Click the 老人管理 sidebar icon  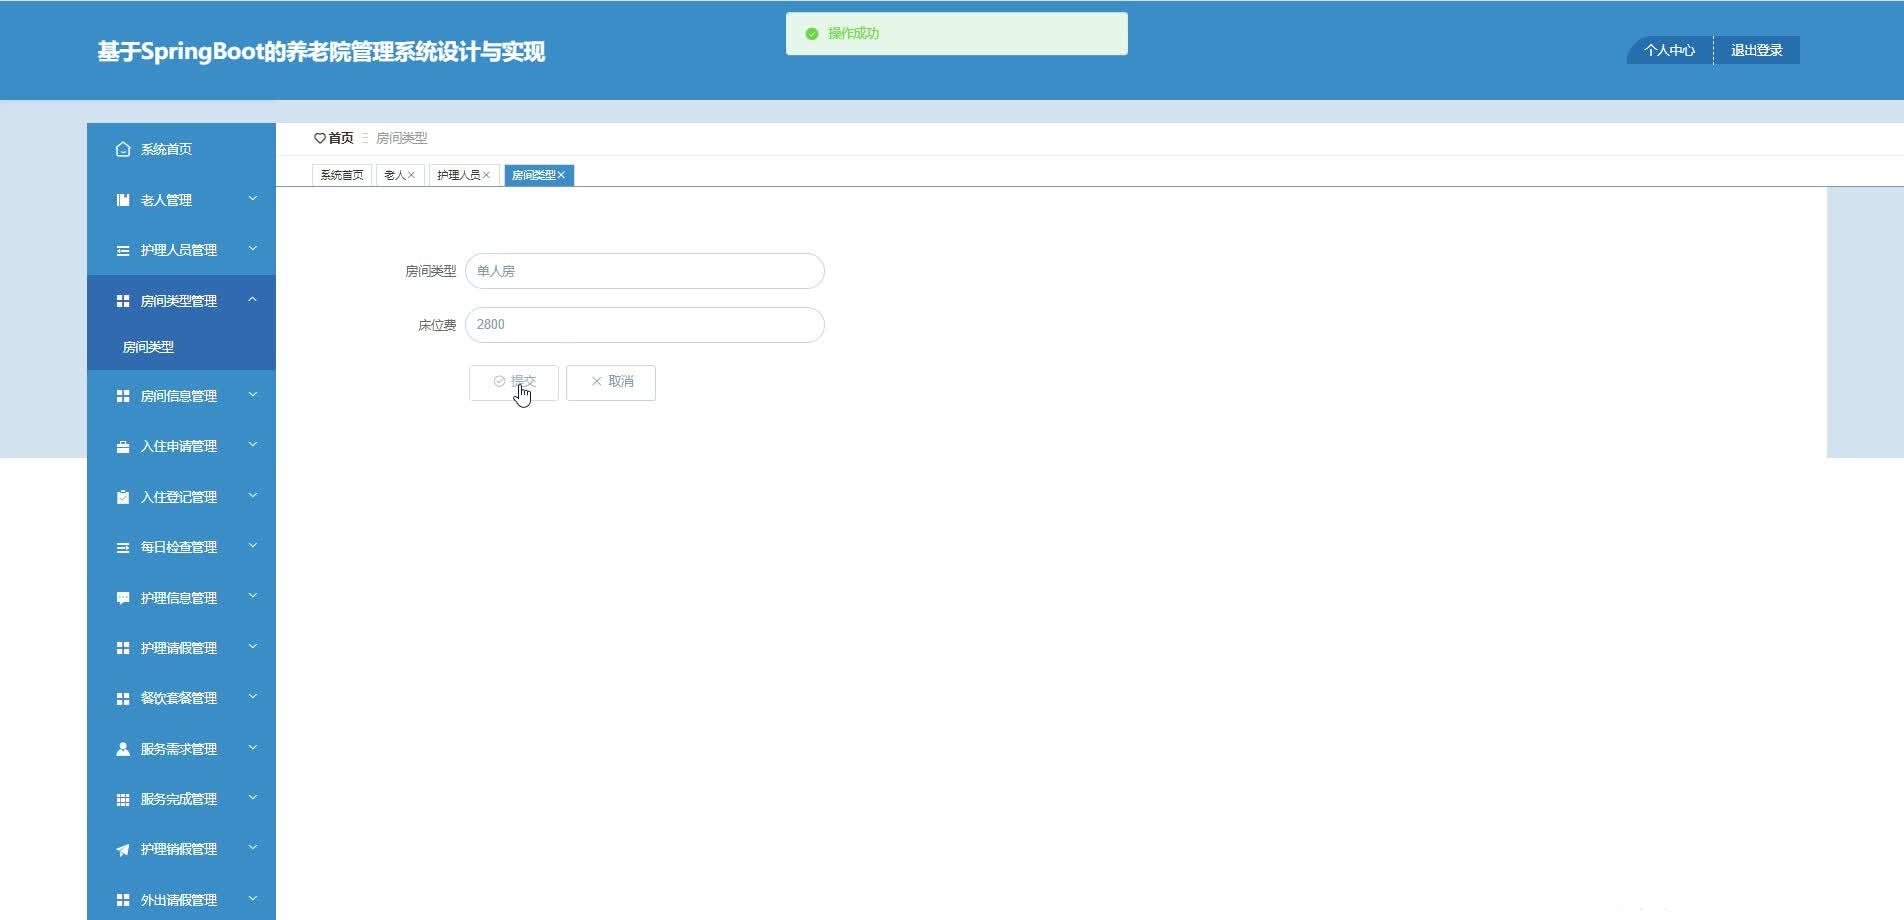[x=123, y=200]
